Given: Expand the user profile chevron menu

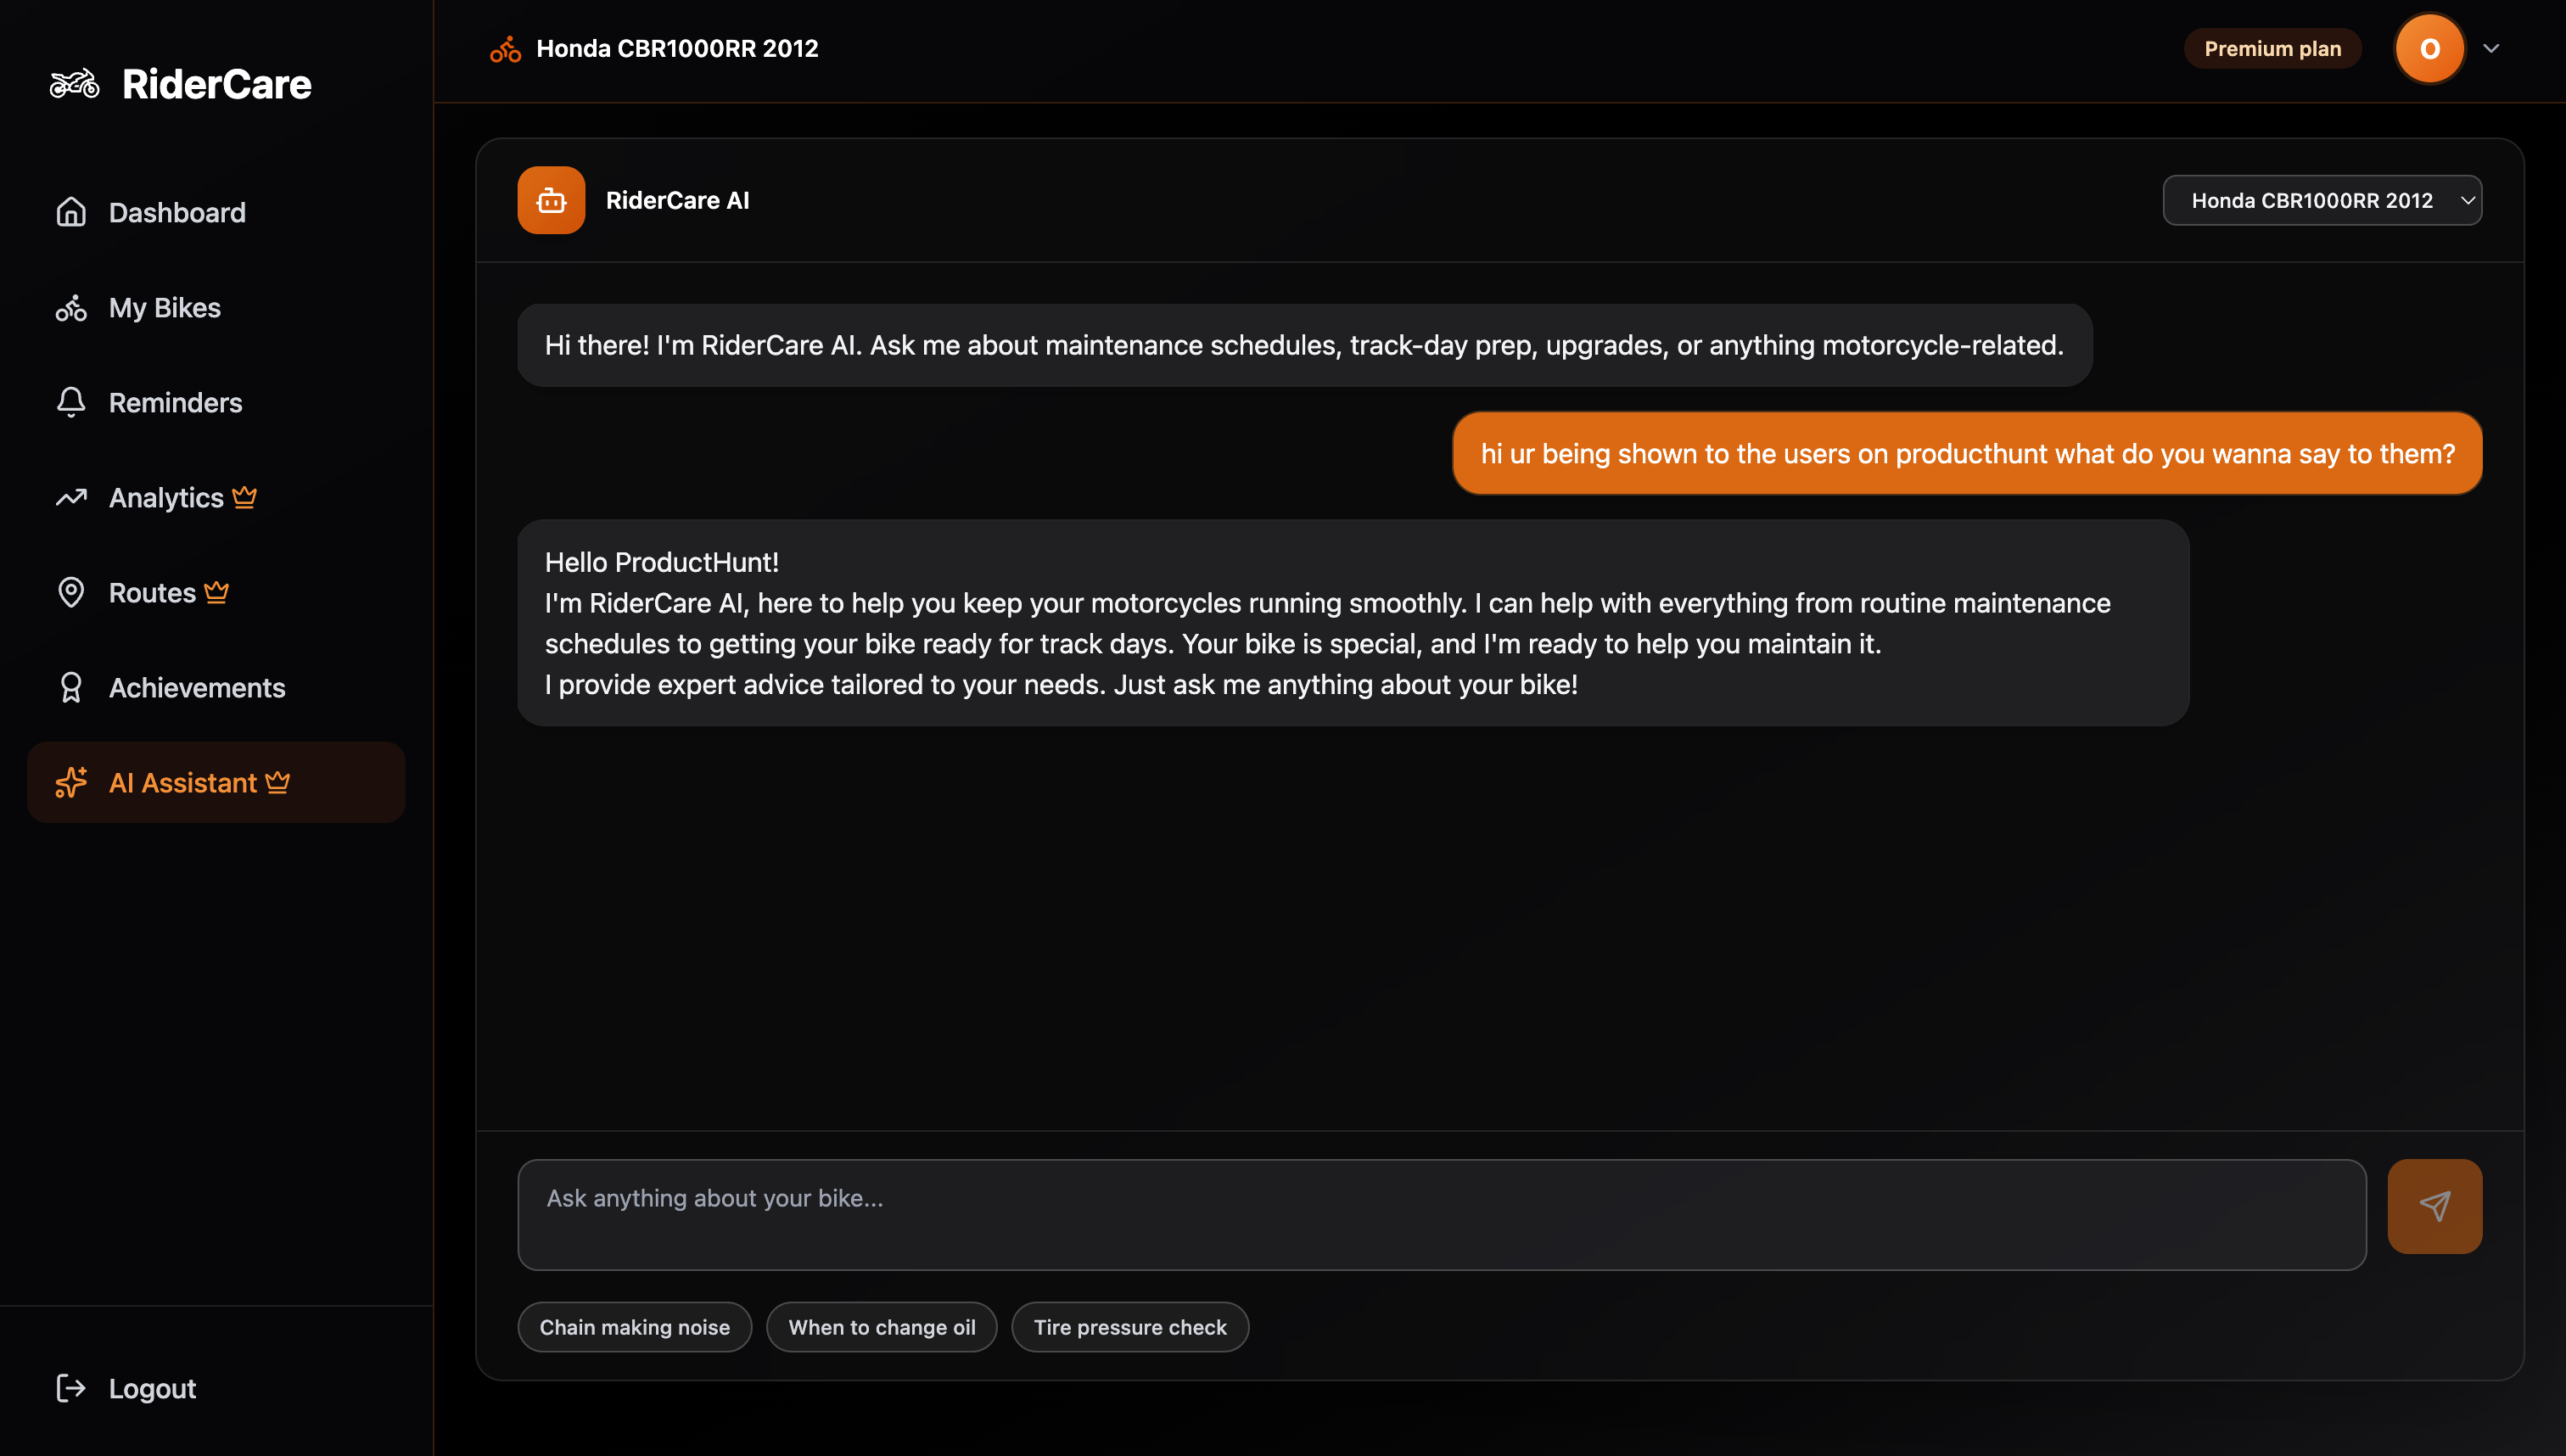Looking at the screenshot, I should [x=2490, y=48].
